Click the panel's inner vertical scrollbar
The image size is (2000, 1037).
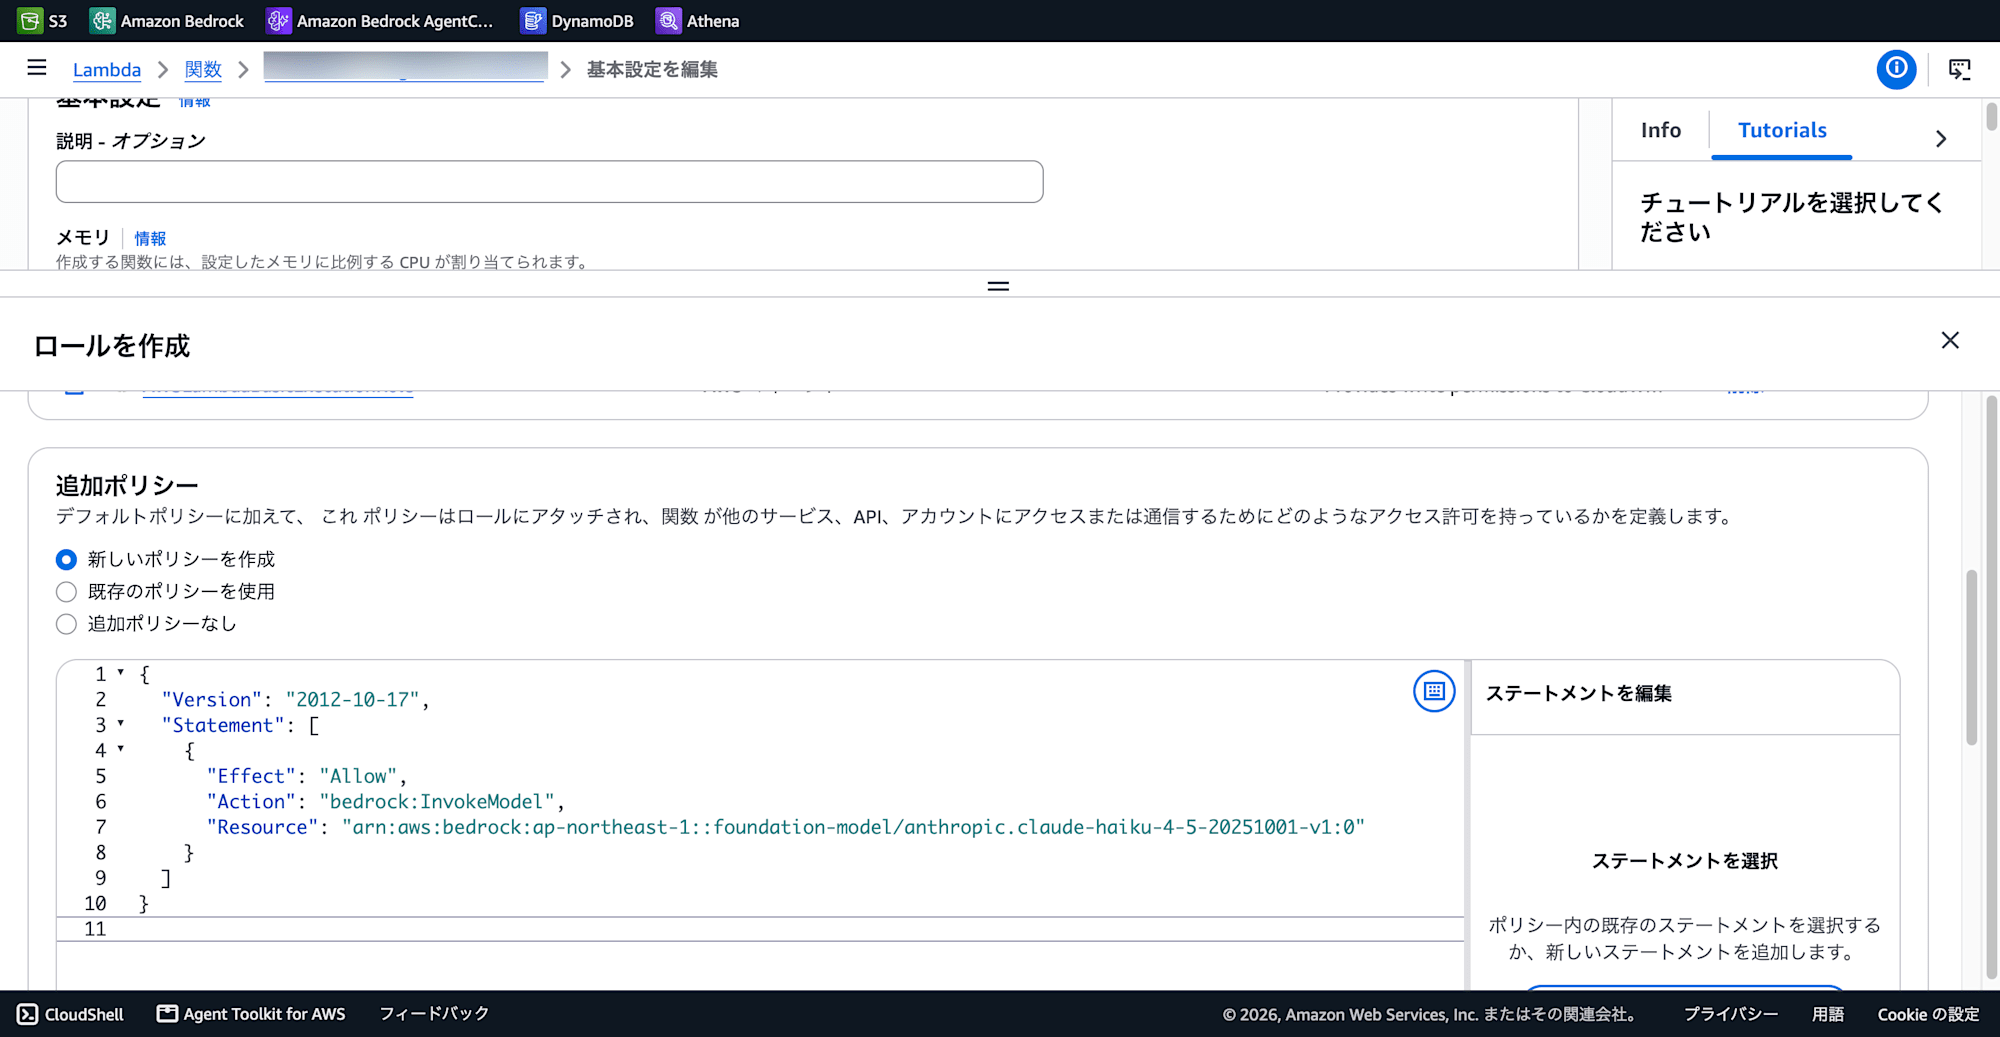tap(1972, 658)
